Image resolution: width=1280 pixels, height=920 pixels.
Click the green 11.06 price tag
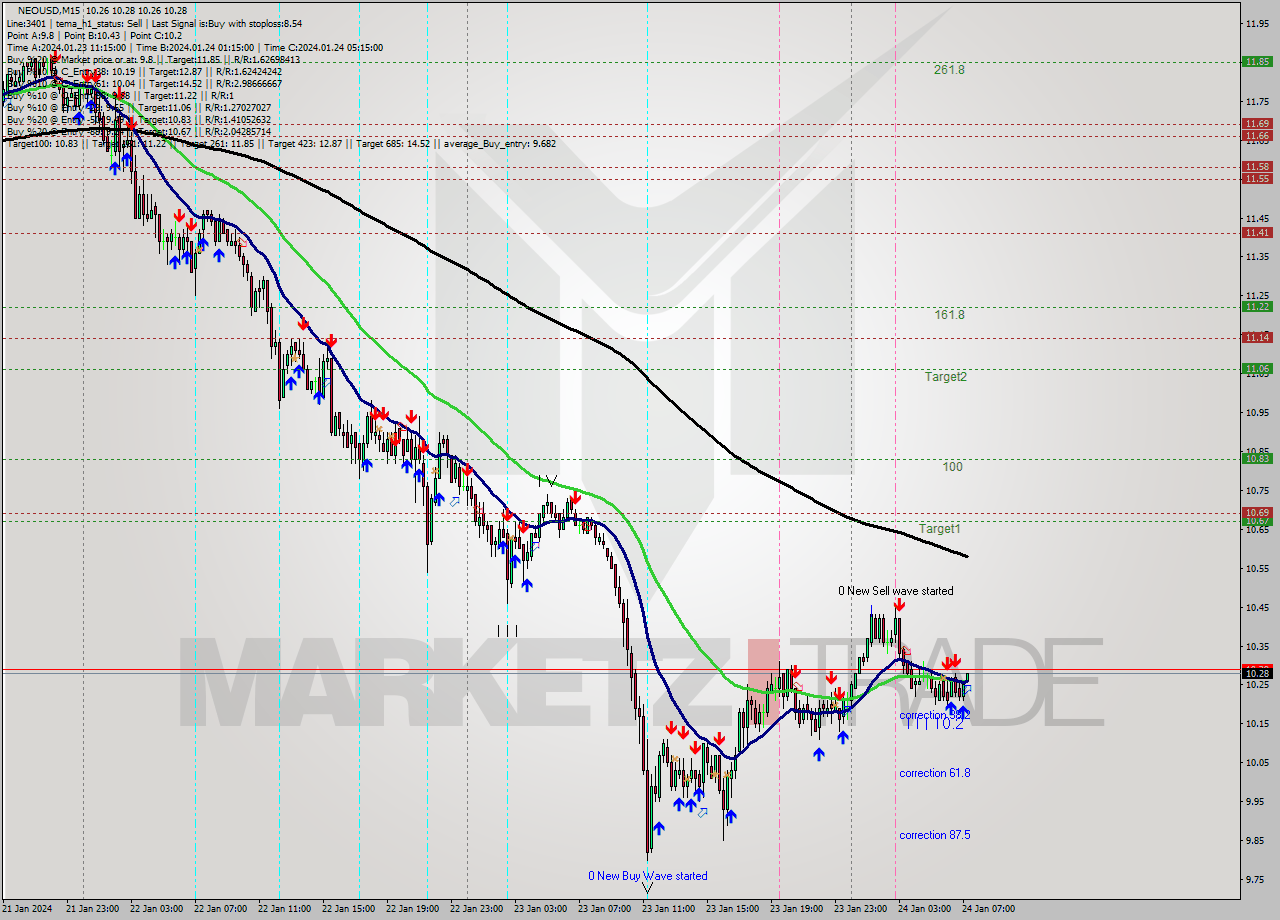(1256, 368)
